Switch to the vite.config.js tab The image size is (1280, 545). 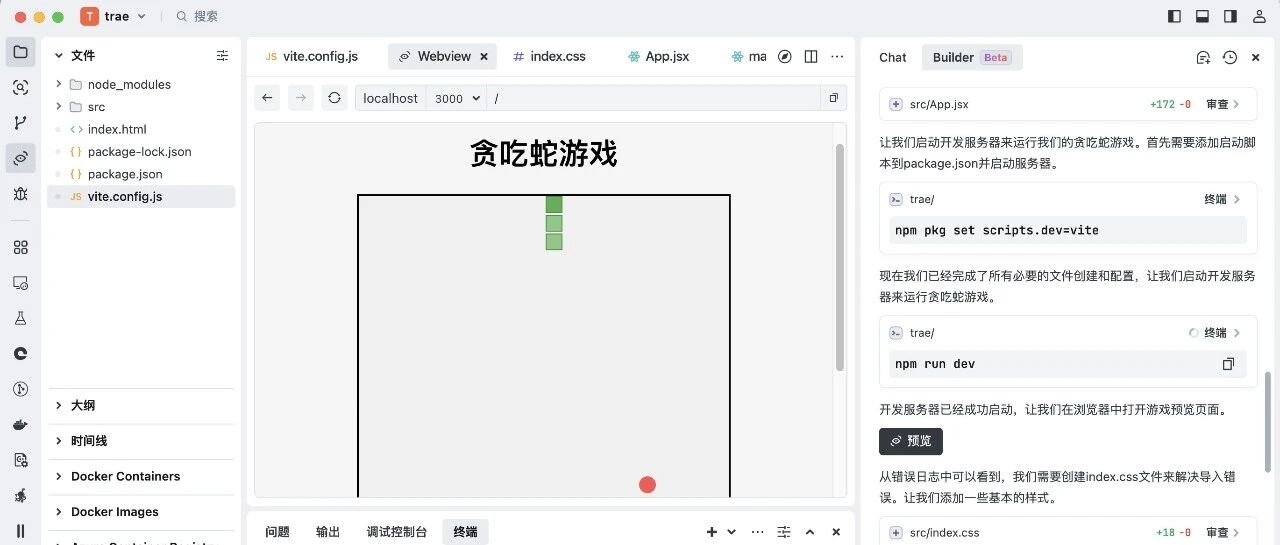click(311, 57)
